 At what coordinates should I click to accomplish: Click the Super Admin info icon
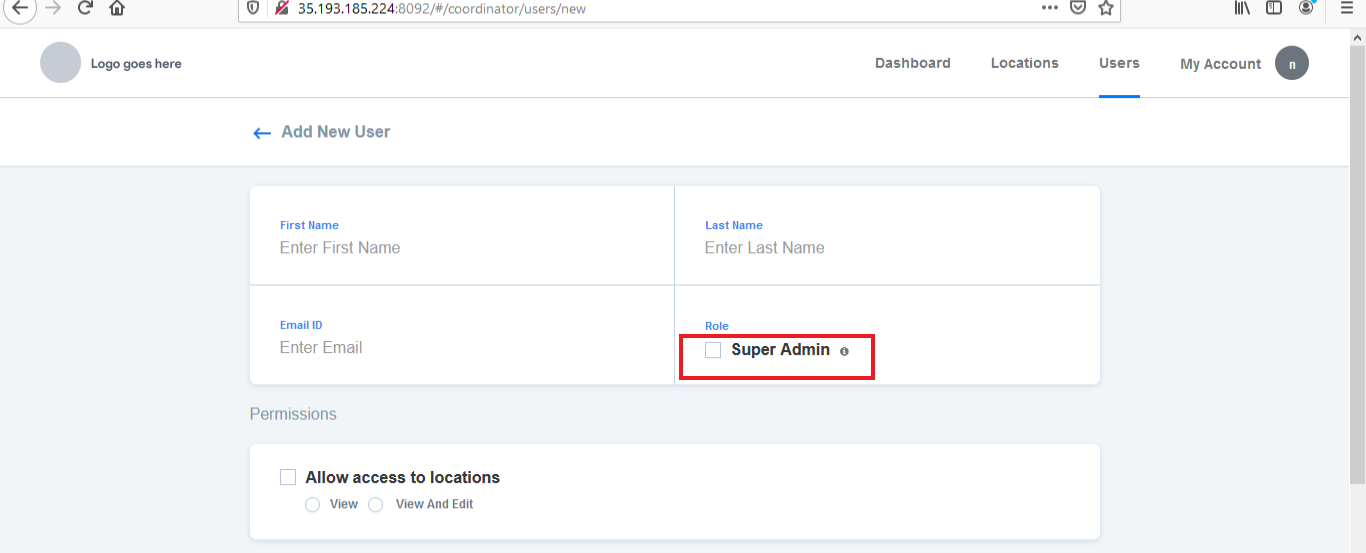click(844, 351)
